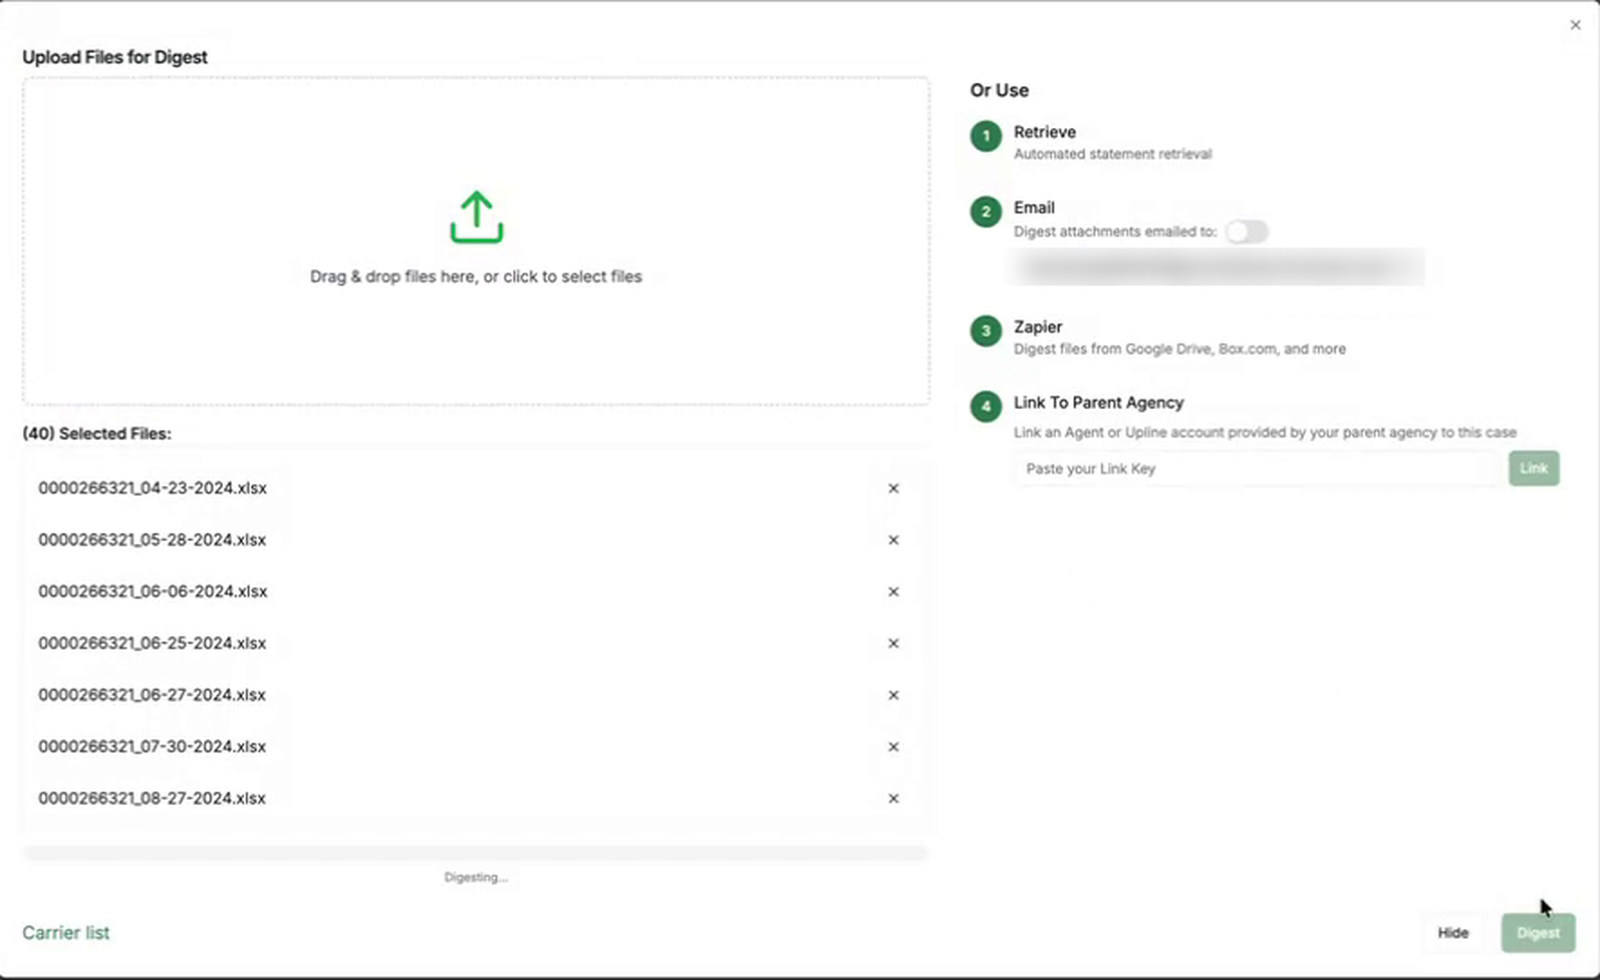Click the Digest button
1600x980 pixels.
coord(1538,933)
